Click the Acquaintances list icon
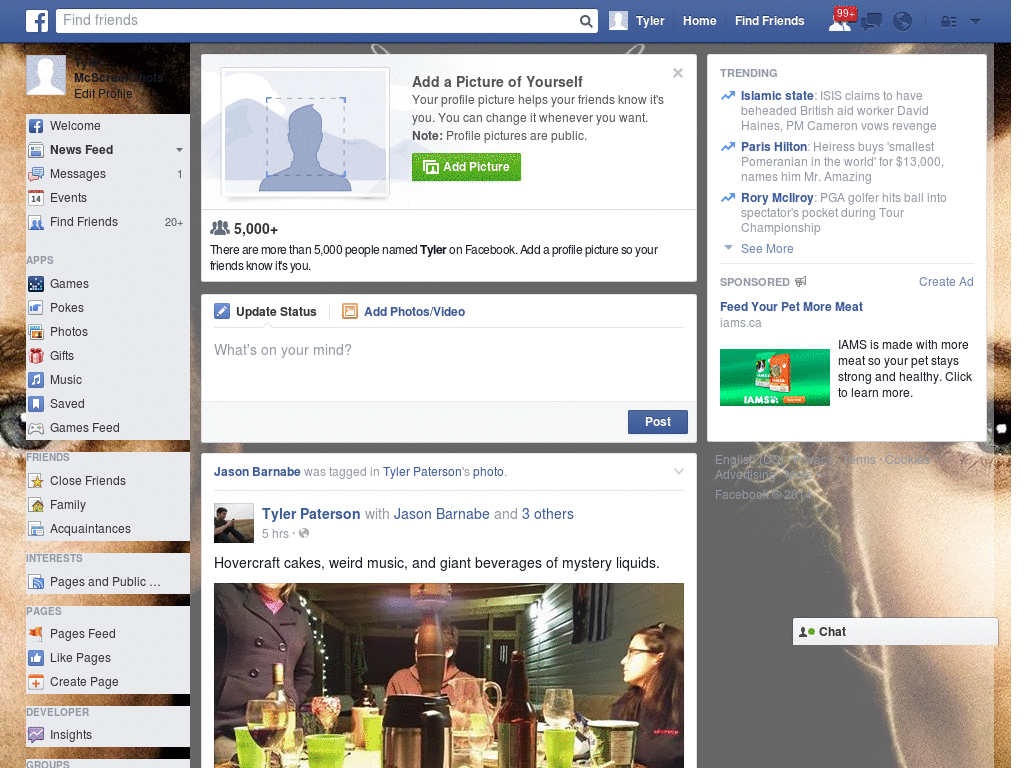 coord(36,529)
